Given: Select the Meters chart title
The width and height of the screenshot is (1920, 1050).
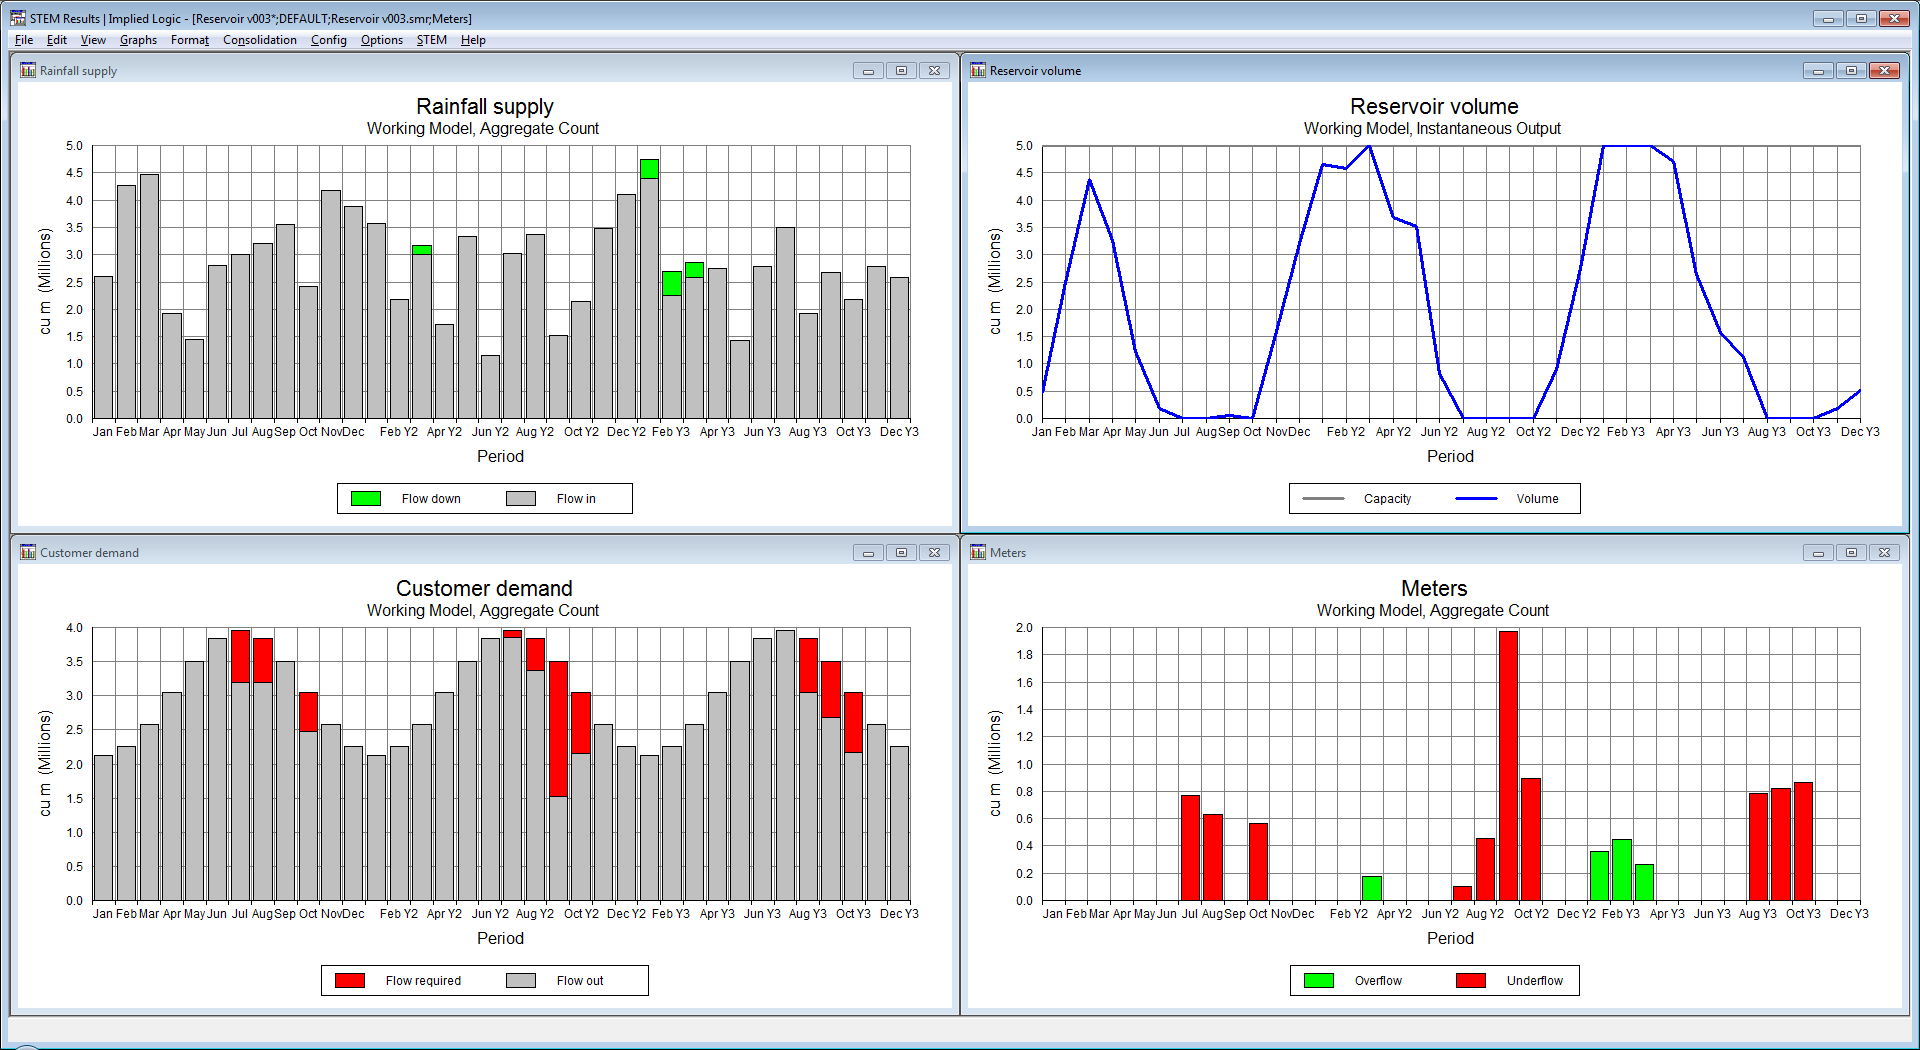Looking at the screenshot, I should (1434, 589).
